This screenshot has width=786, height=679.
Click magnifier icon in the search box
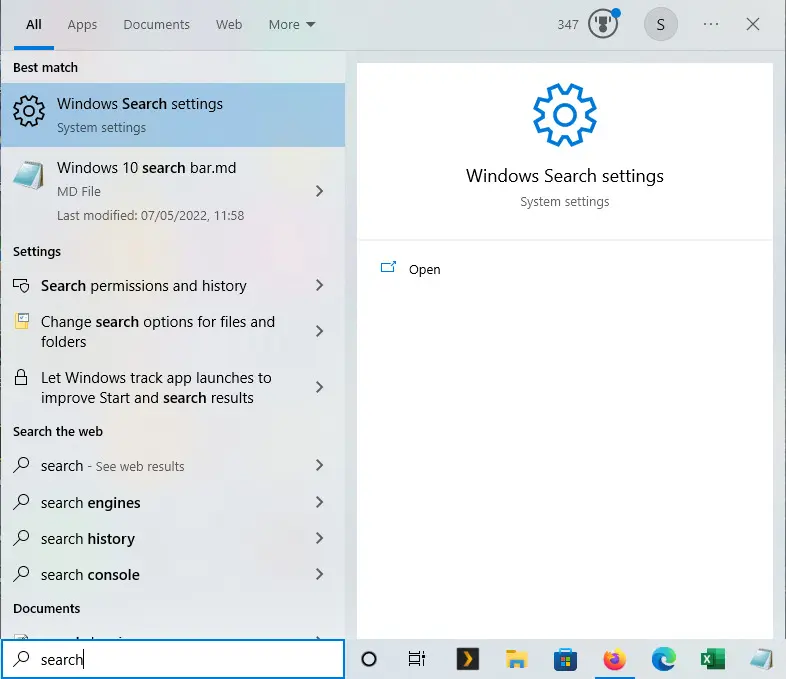click(x=21, y=659)
